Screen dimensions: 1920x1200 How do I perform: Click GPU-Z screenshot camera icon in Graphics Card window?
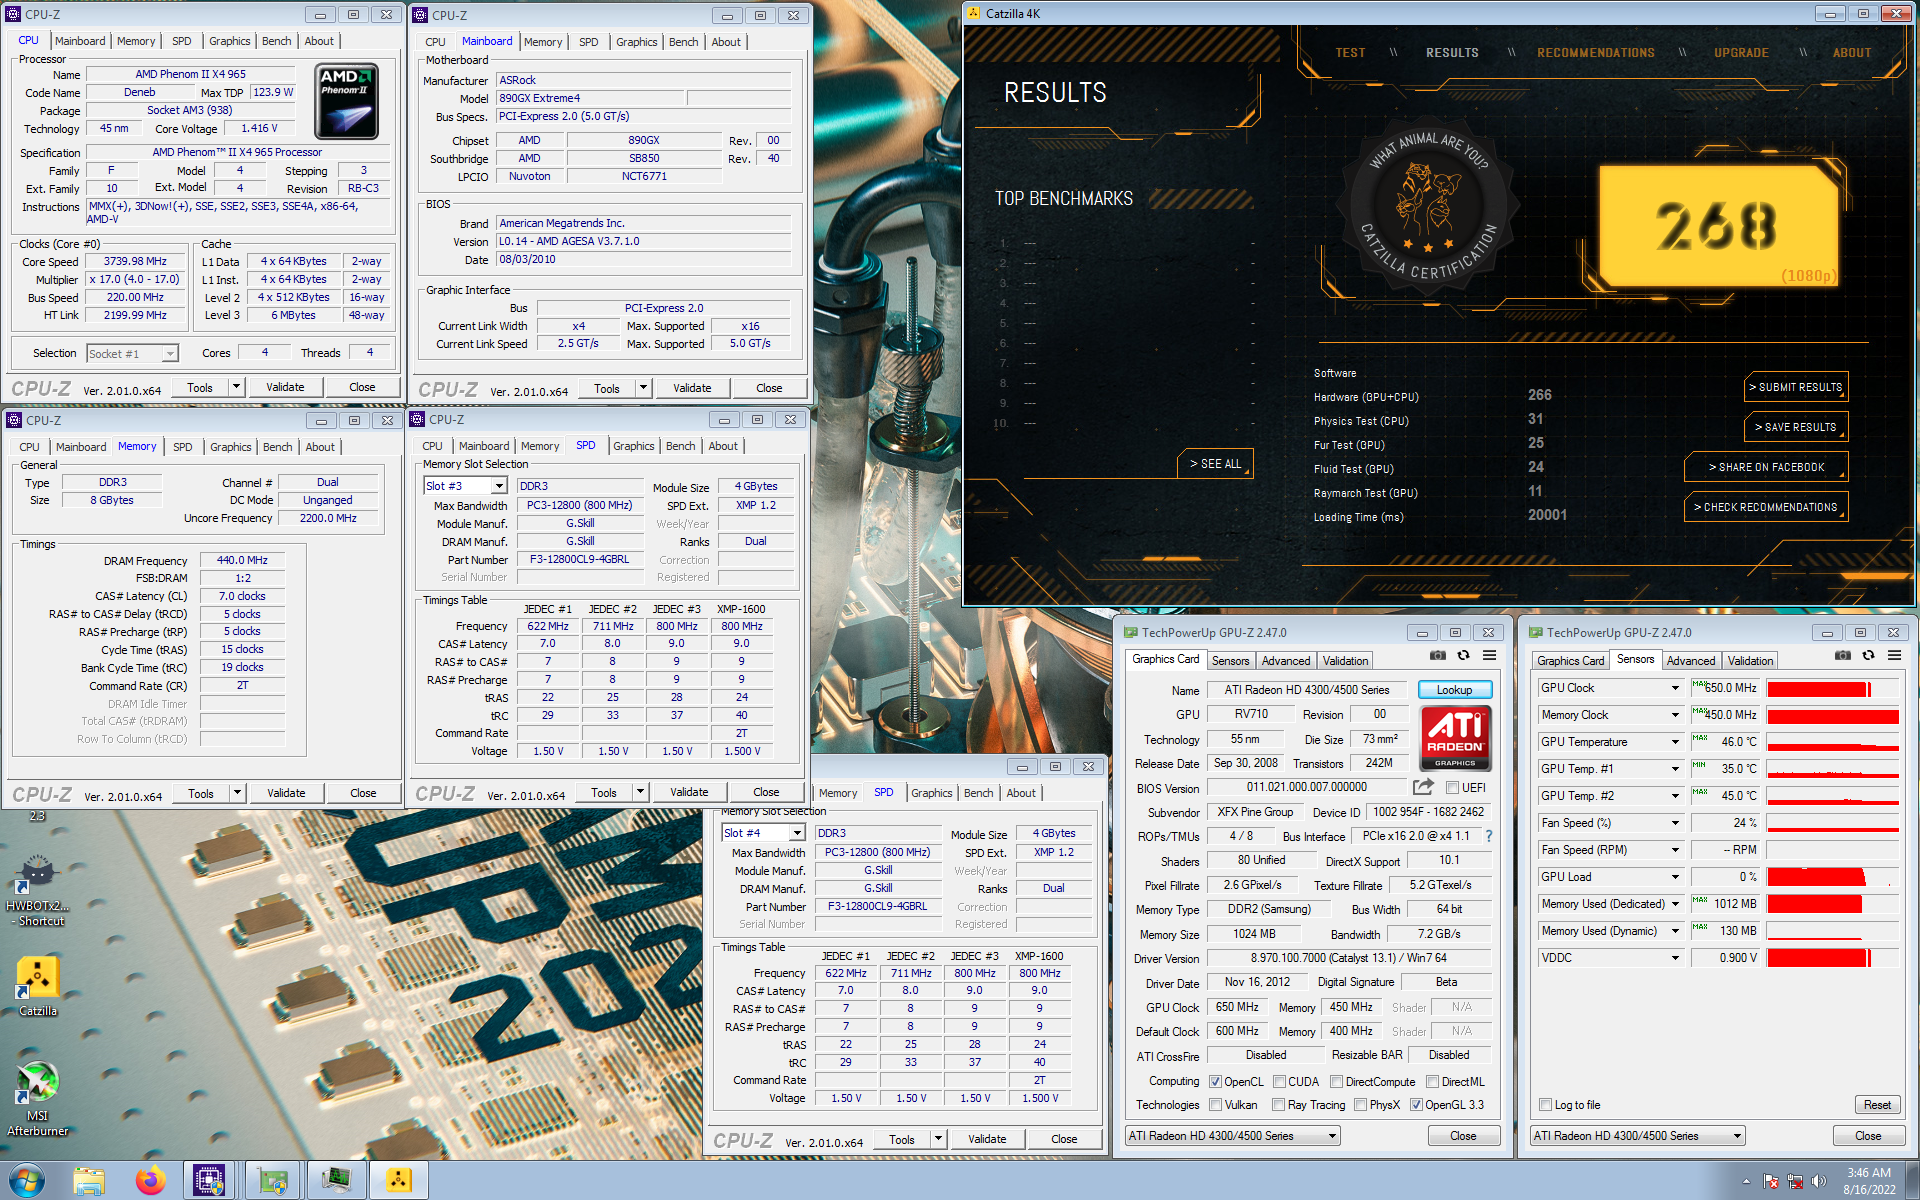[1437, 656]
